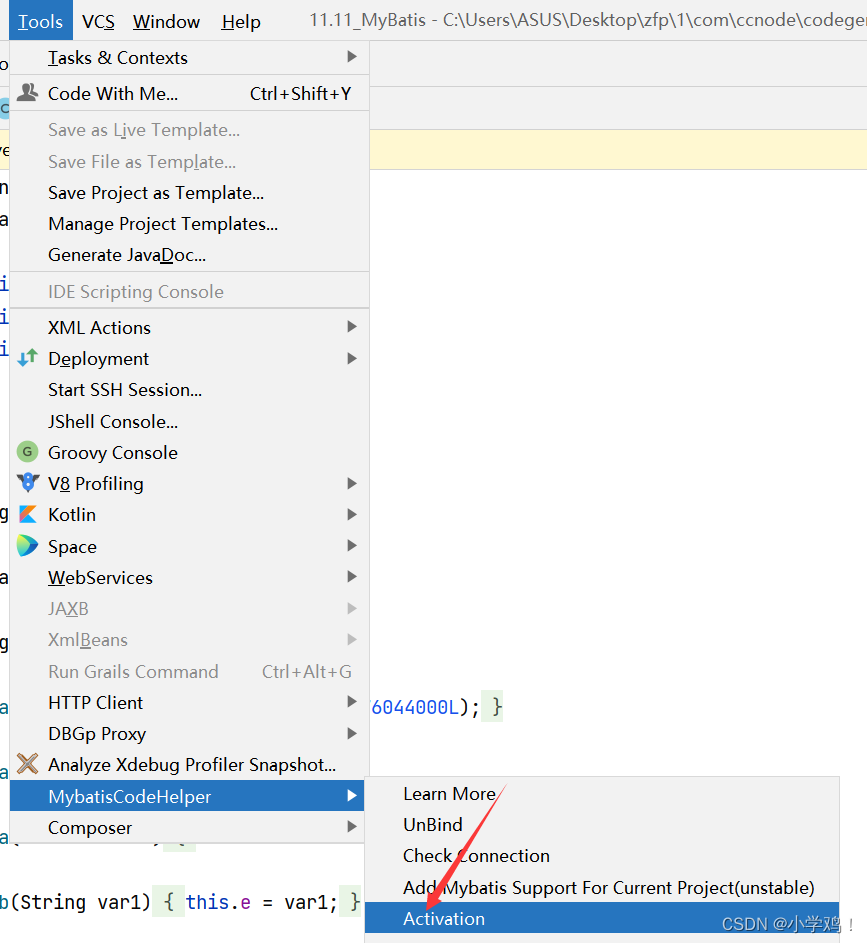Select the Deployment menu entry
867x943 pixels.
[x=189, y=358]
